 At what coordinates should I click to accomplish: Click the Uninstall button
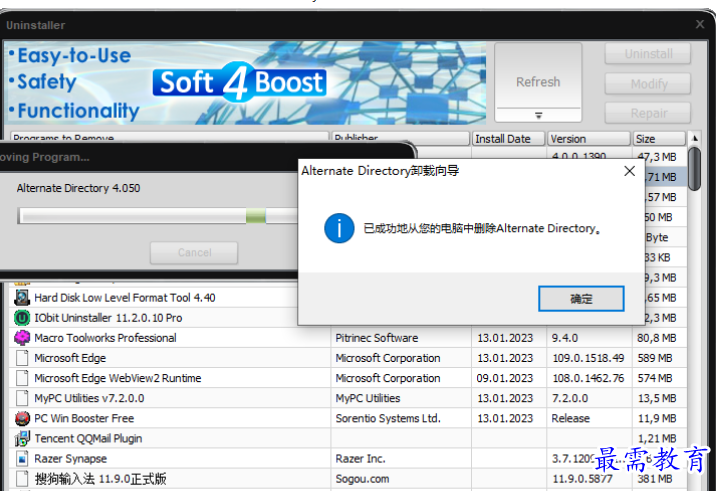648,54
